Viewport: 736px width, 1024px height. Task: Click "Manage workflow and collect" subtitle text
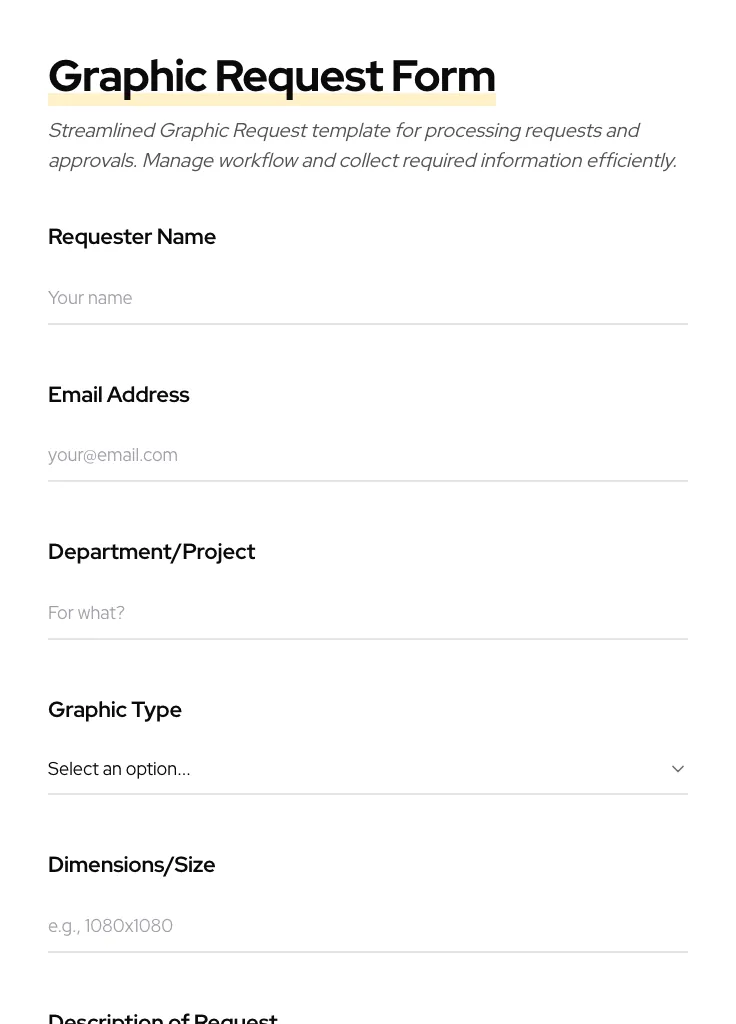pyautogui.click(x=270, y=161)
